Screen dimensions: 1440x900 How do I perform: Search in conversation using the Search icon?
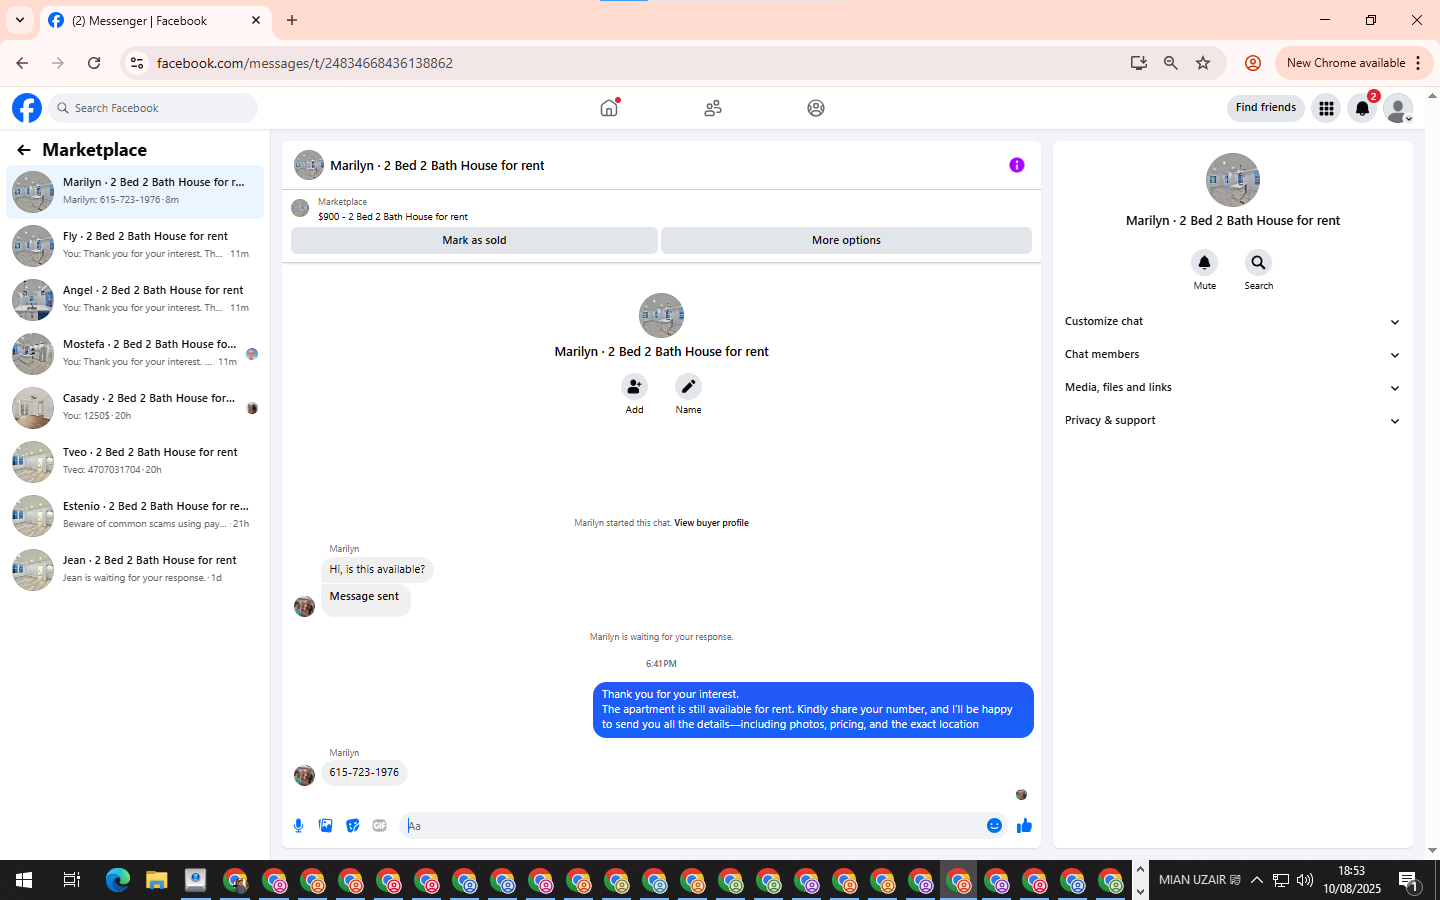tap(1258, 262)
